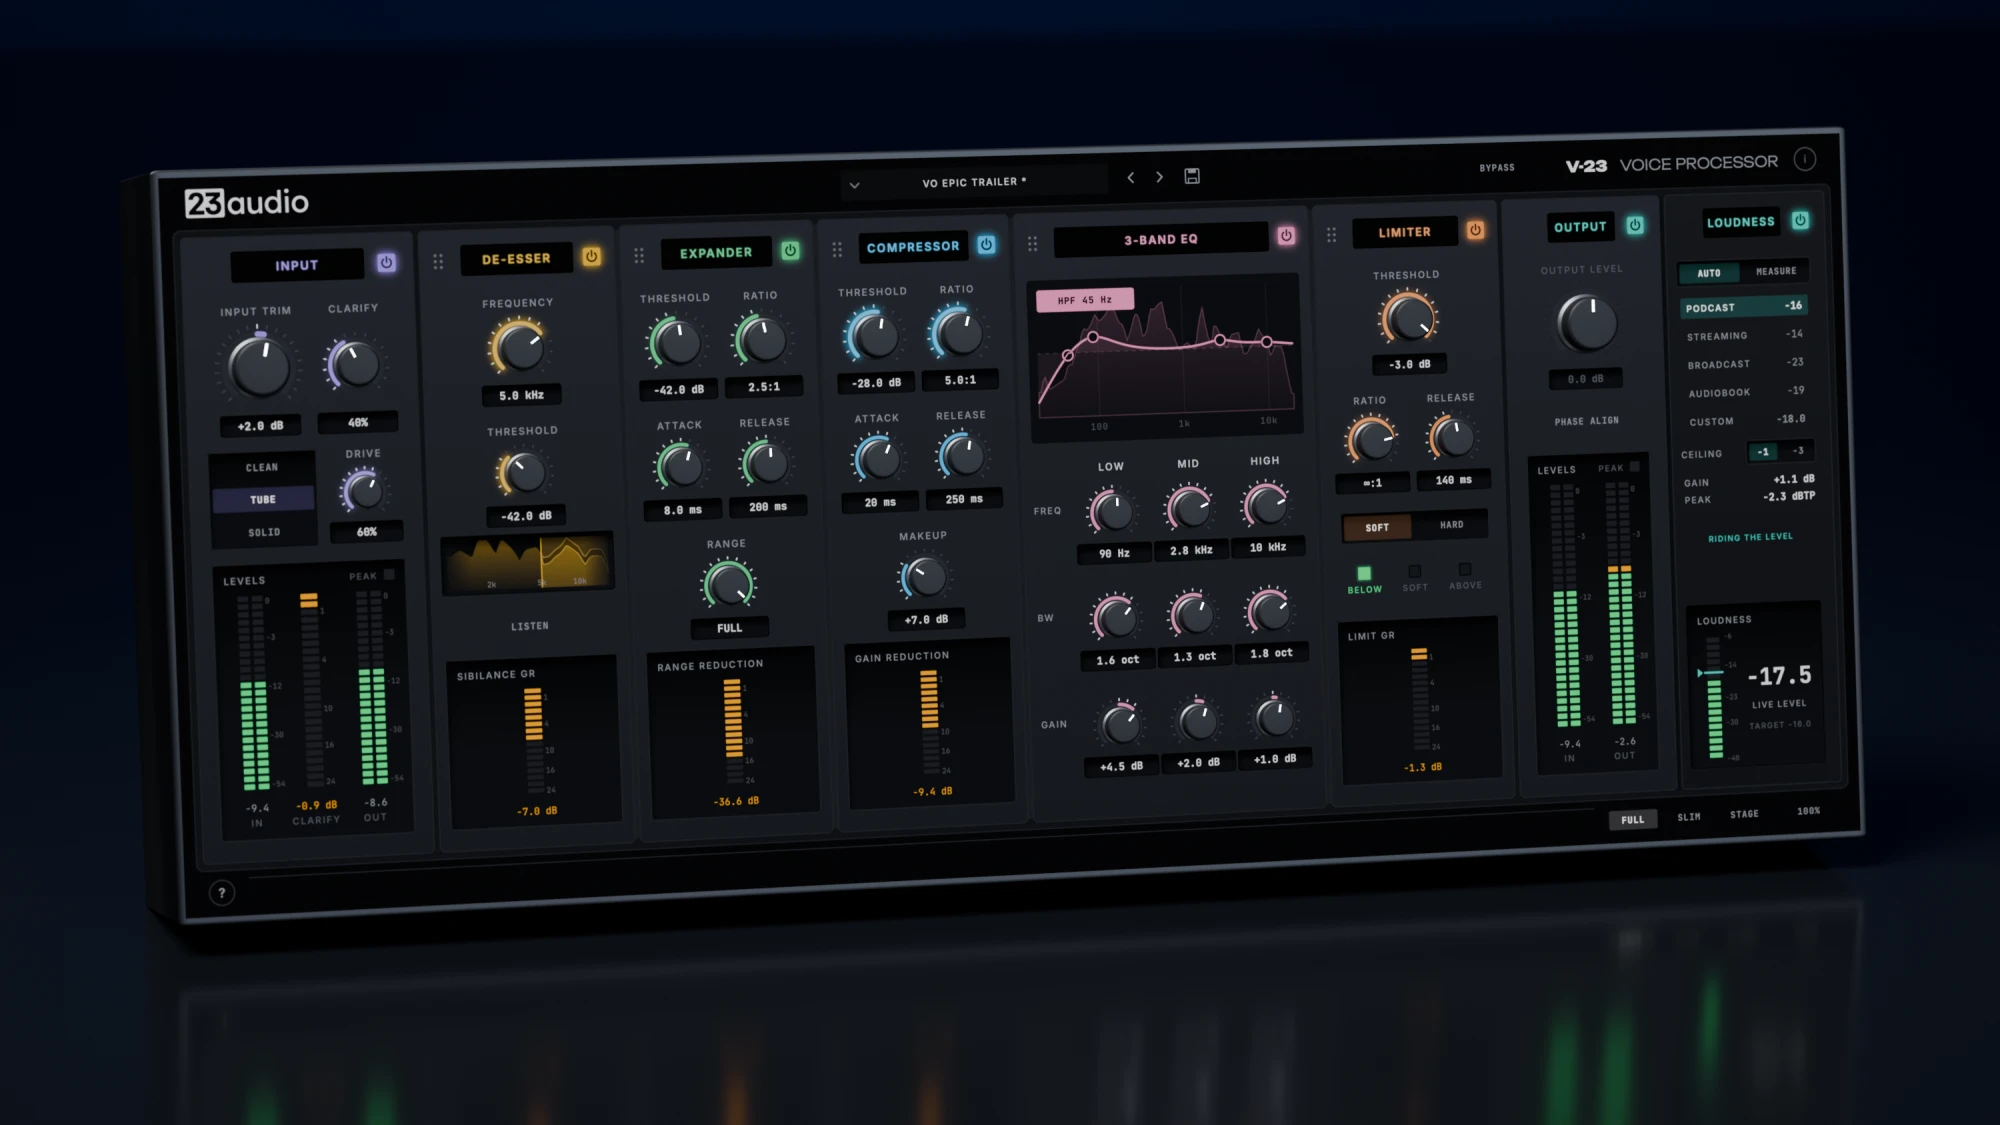
Task: Grab the Compressor module drag handle
Action: (x=837, y=249)
